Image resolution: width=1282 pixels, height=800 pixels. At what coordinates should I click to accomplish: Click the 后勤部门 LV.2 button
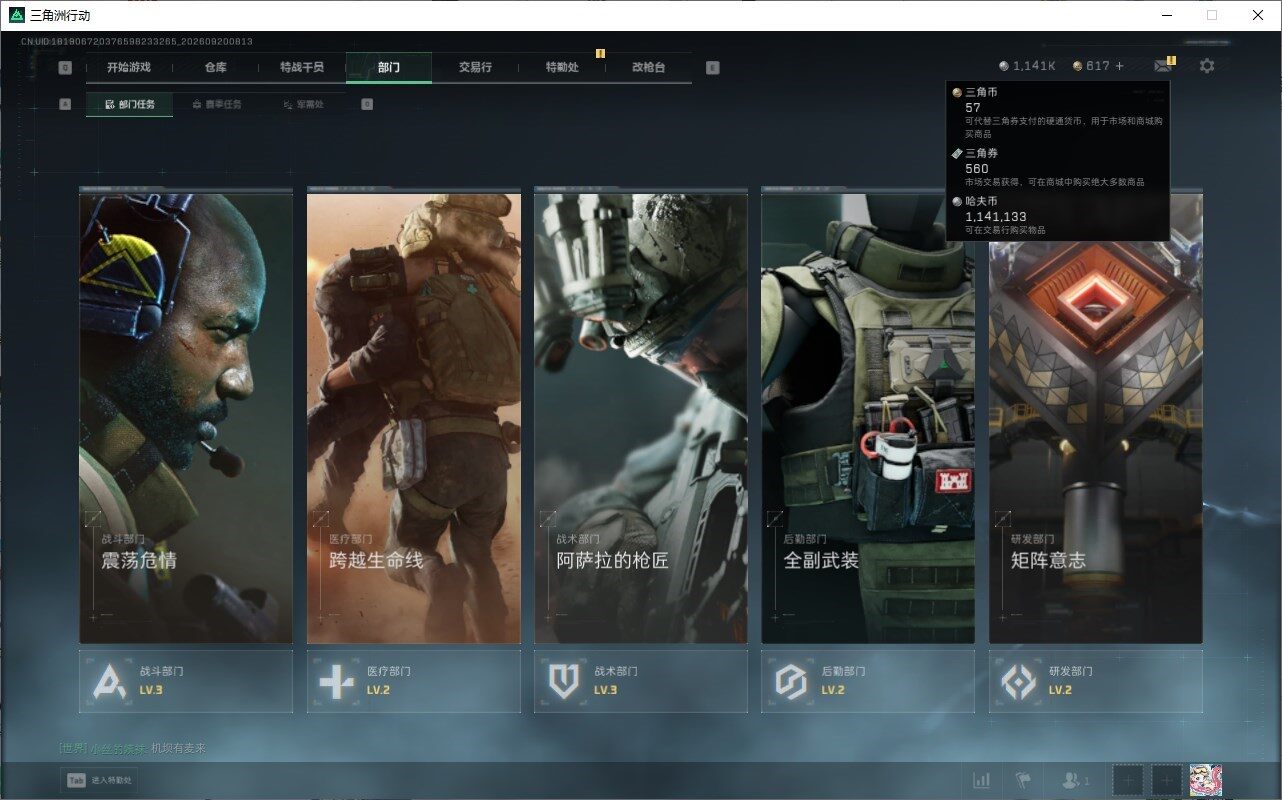click(868, 681)
